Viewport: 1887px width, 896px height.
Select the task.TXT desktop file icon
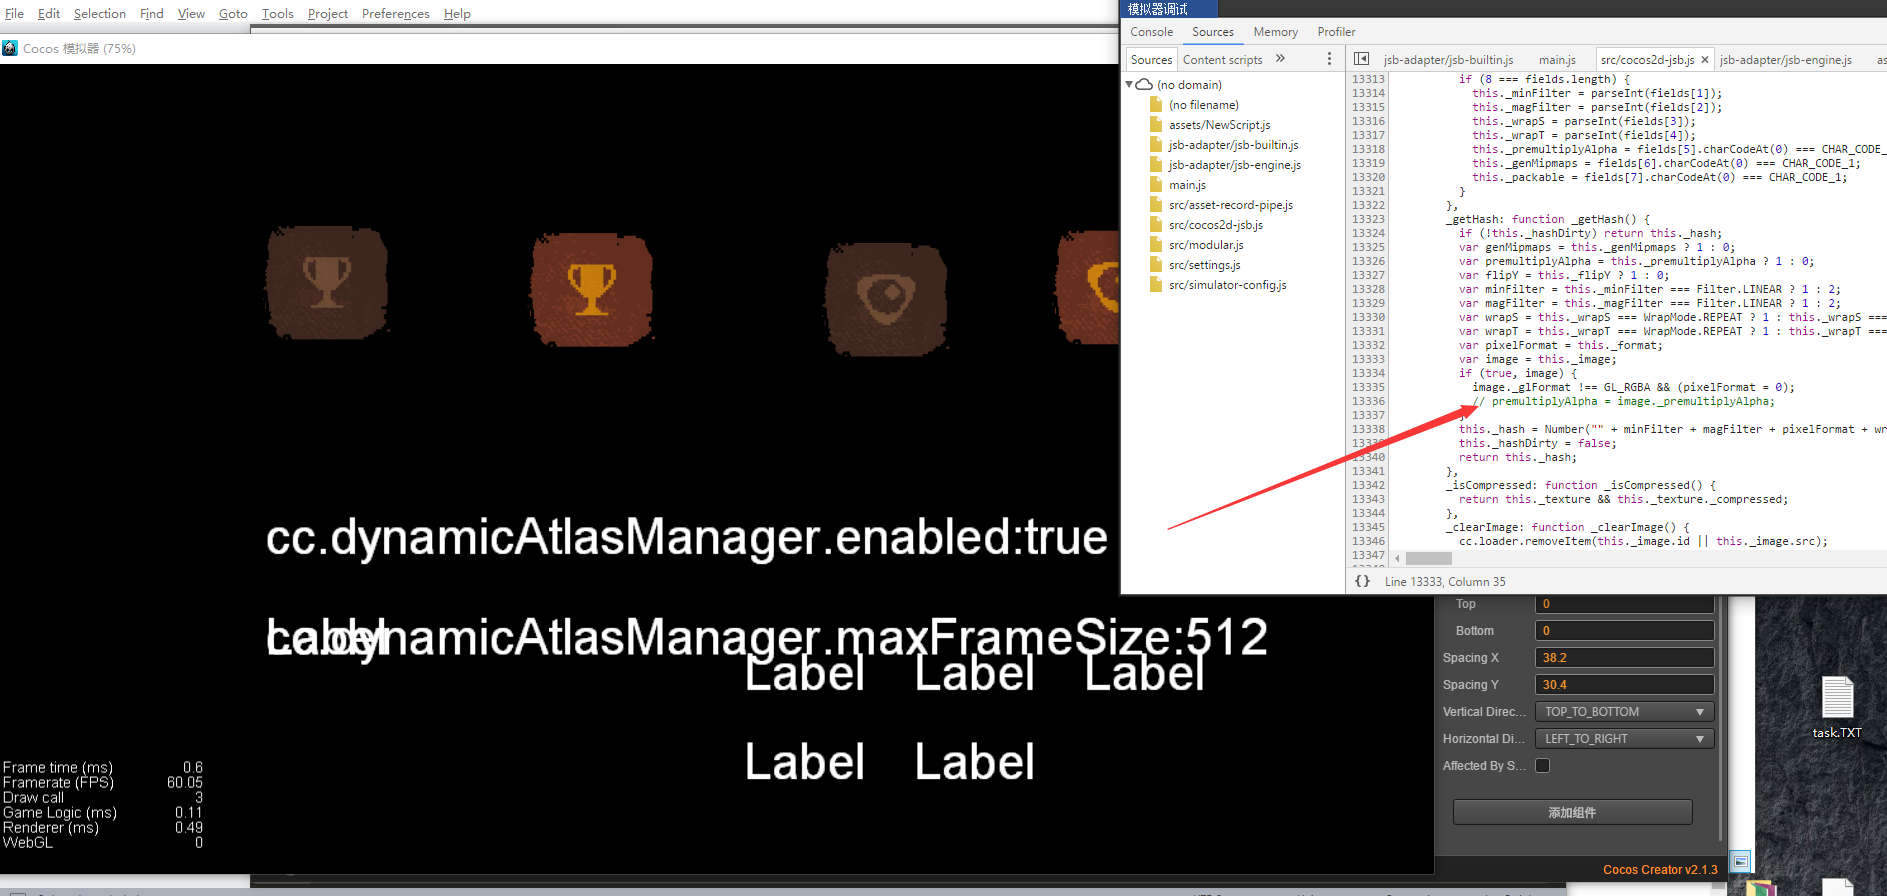coord(1837,708)
